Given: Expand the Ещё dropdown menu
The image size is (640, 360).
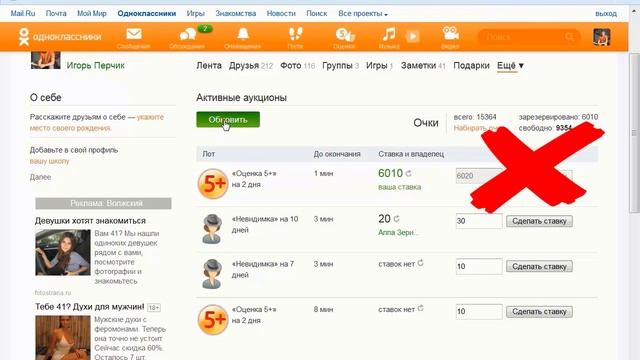Looking at the screenshot, I should (x=510, y=66).
